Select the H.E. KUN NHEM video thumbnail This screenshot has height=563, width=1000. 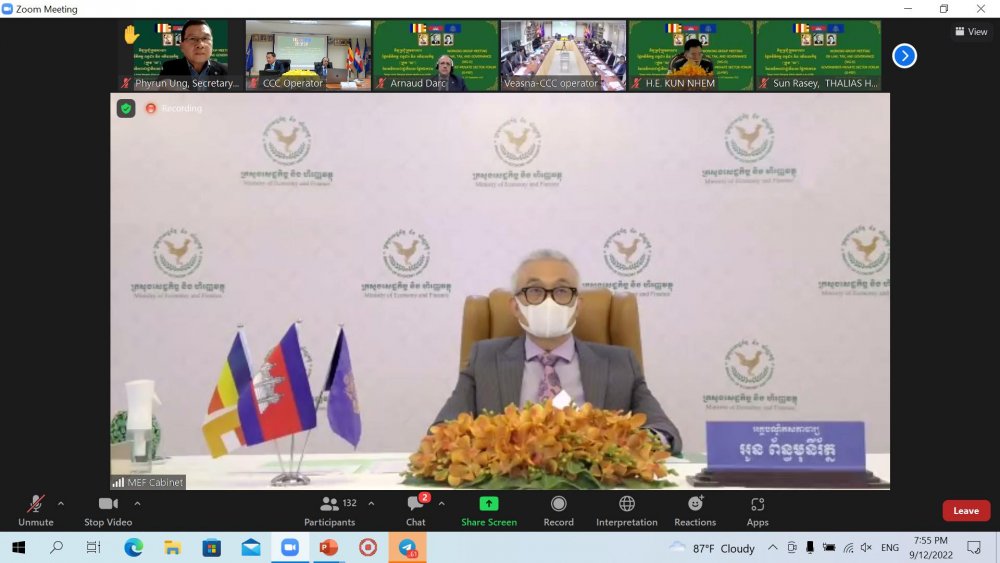coord(691,55)
